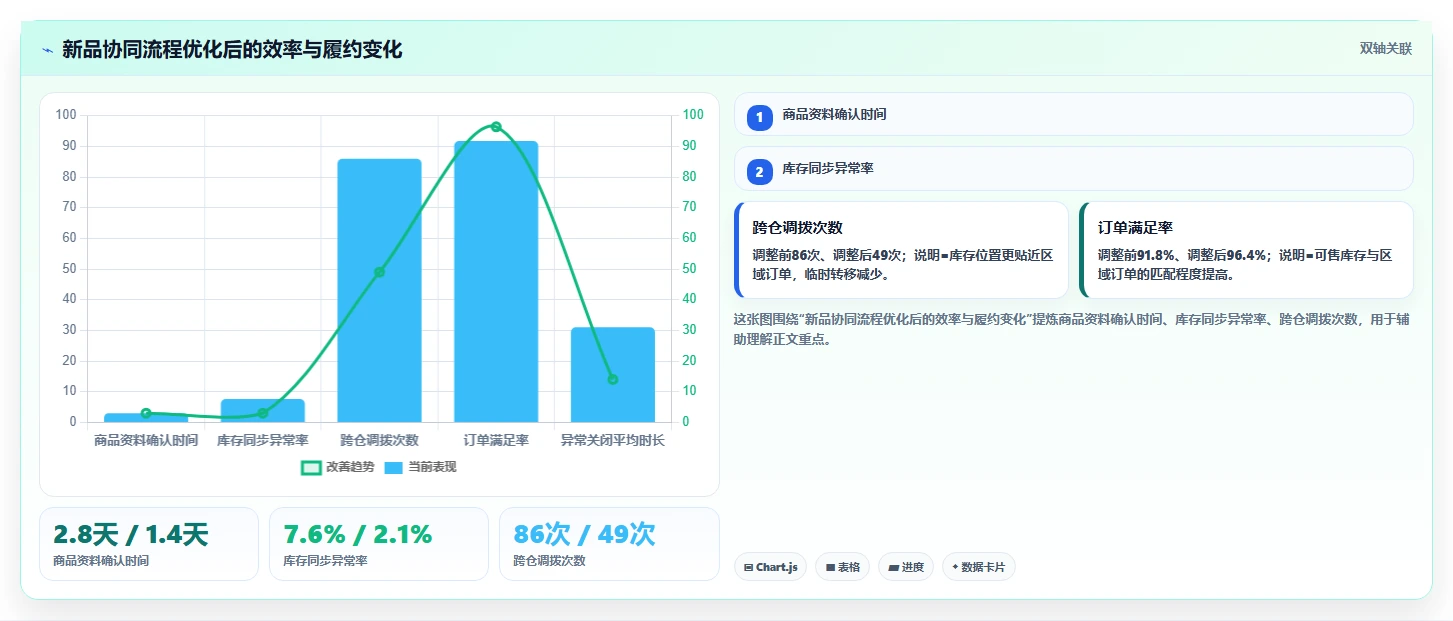
Task: Click description text 调整前91.8%、调整后96.4%
Action: [x=1183, y=255]
